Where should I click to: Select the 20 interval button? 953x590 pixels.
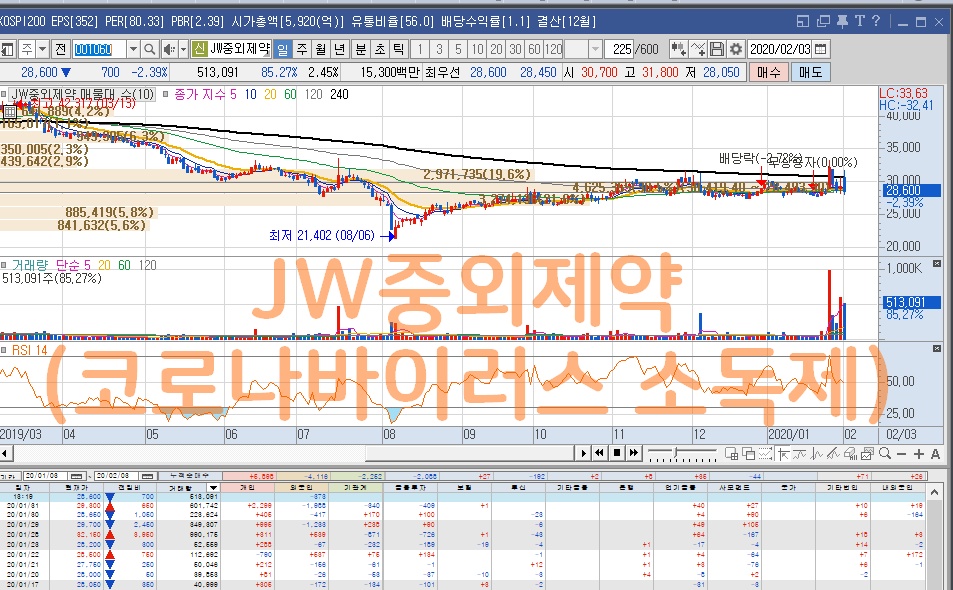pos(497,49)
